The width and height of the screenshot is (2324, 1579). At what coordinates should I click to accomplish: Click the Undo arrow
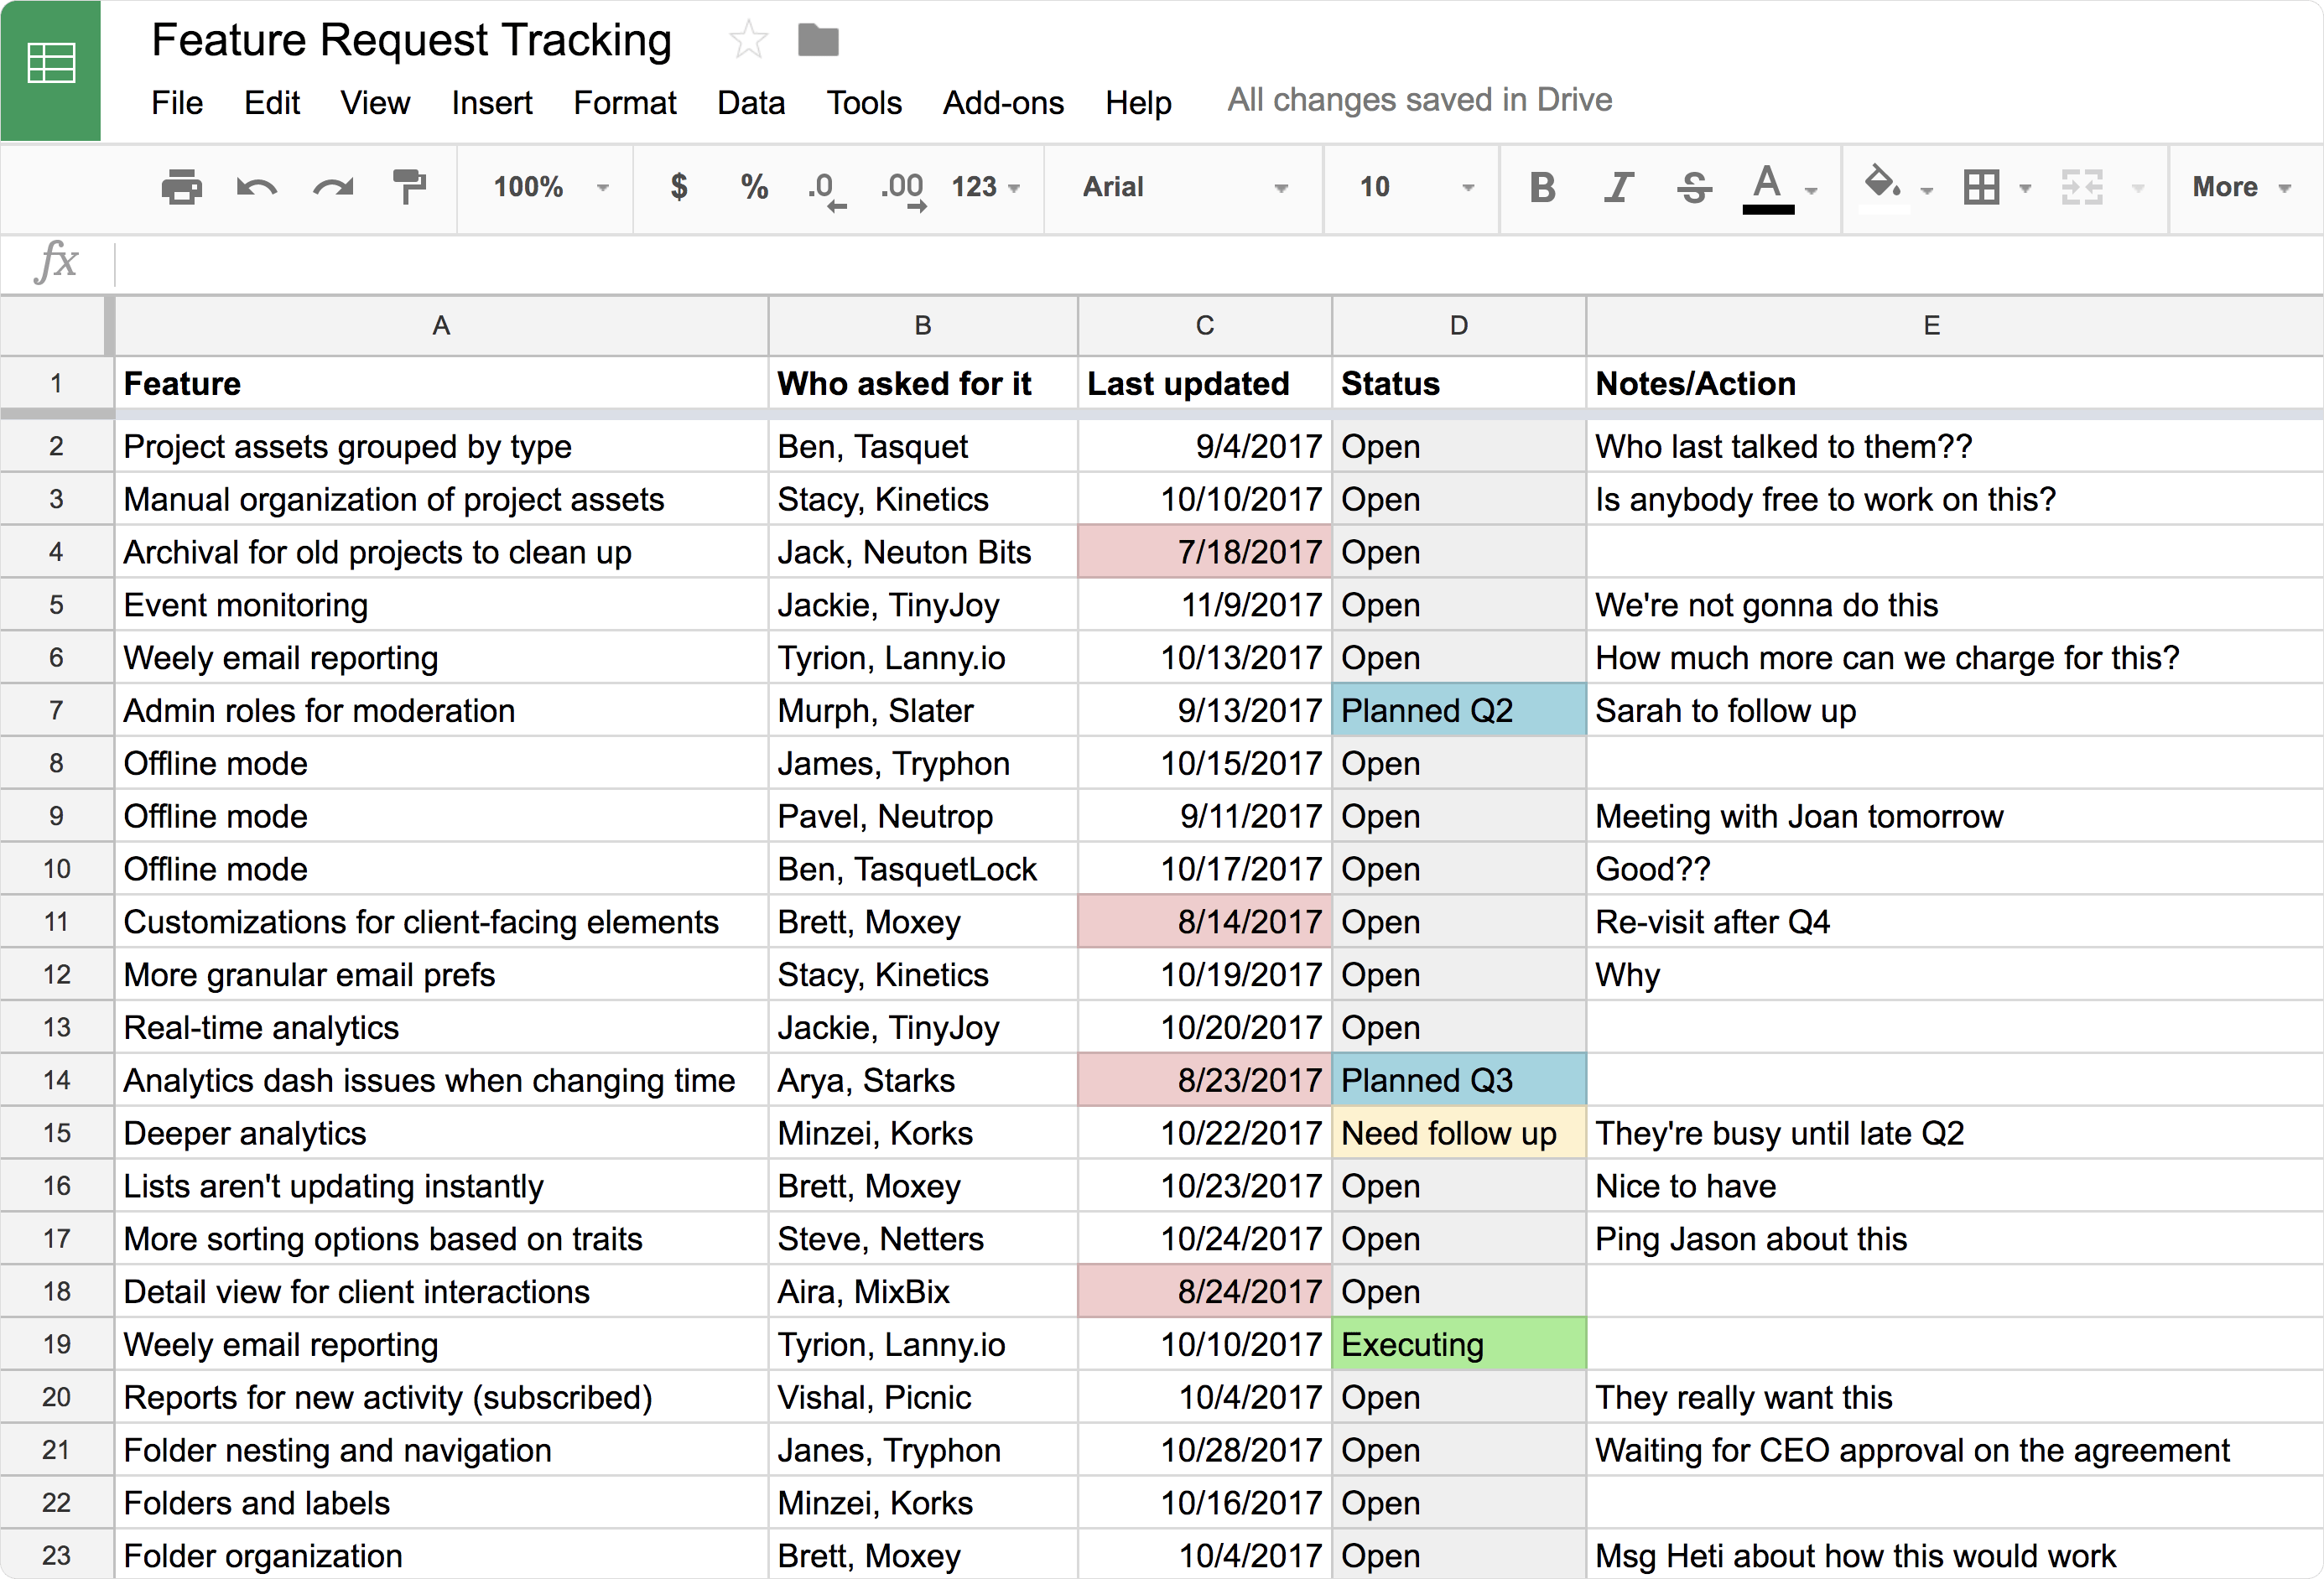pyautogui.click(x=257, y=187)
